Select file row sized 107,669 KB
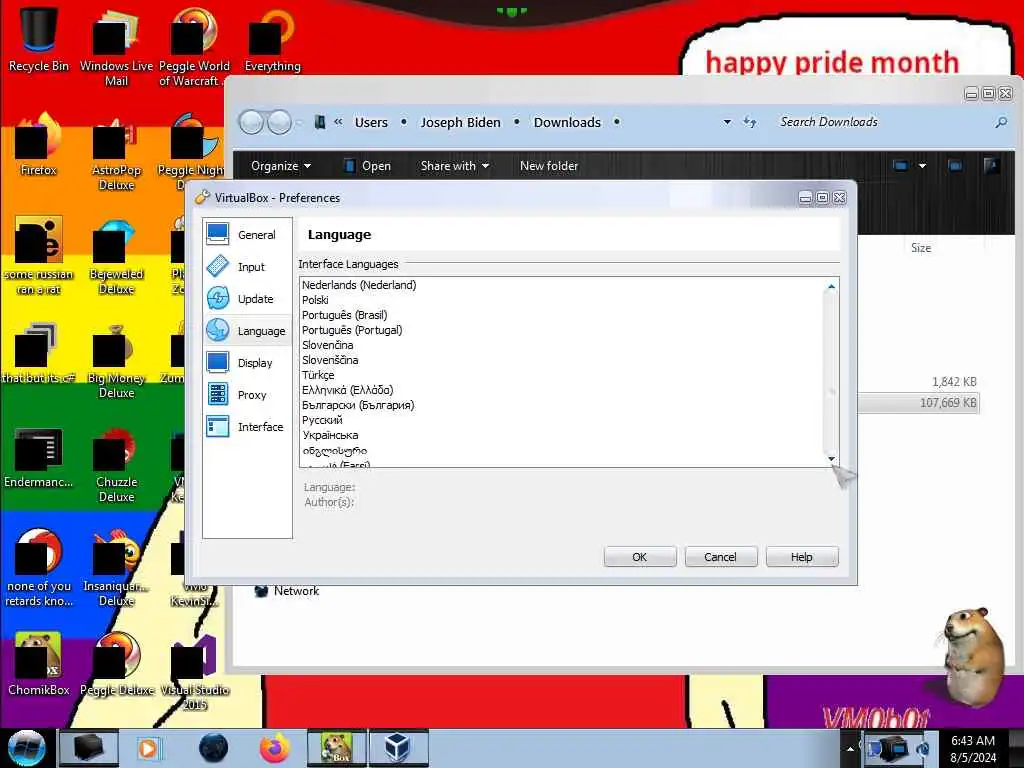 point(918,403)
